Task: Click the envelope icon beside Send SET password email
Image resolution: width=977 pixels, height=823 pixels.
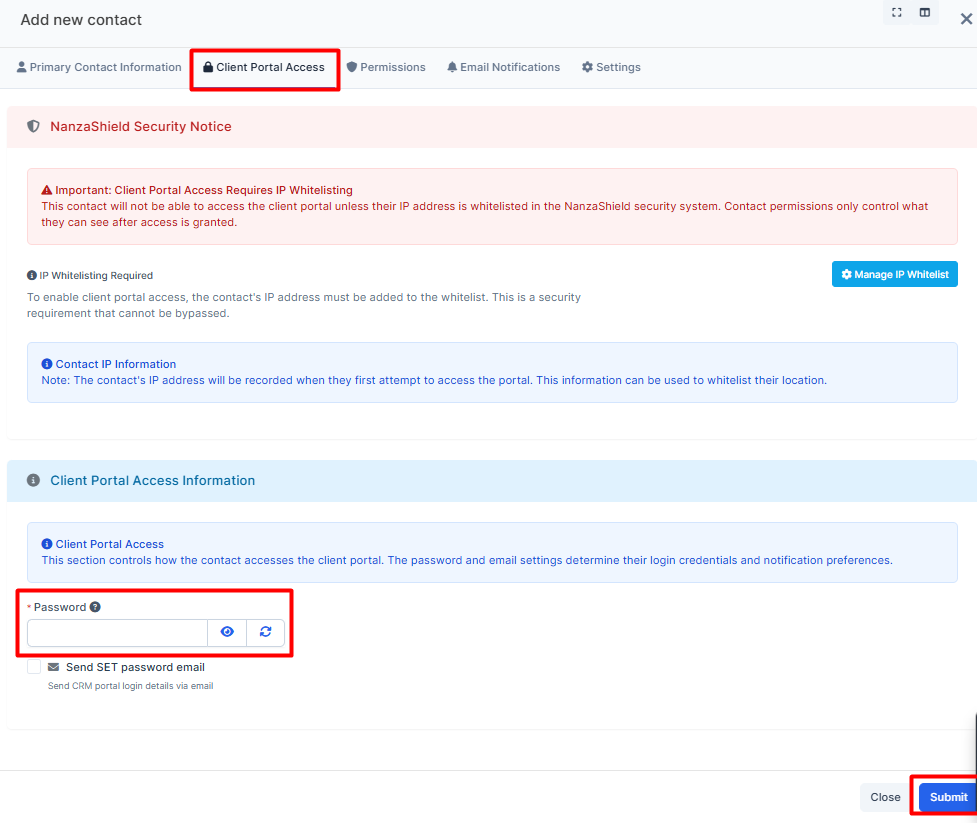Action: [x=54, y=667]
